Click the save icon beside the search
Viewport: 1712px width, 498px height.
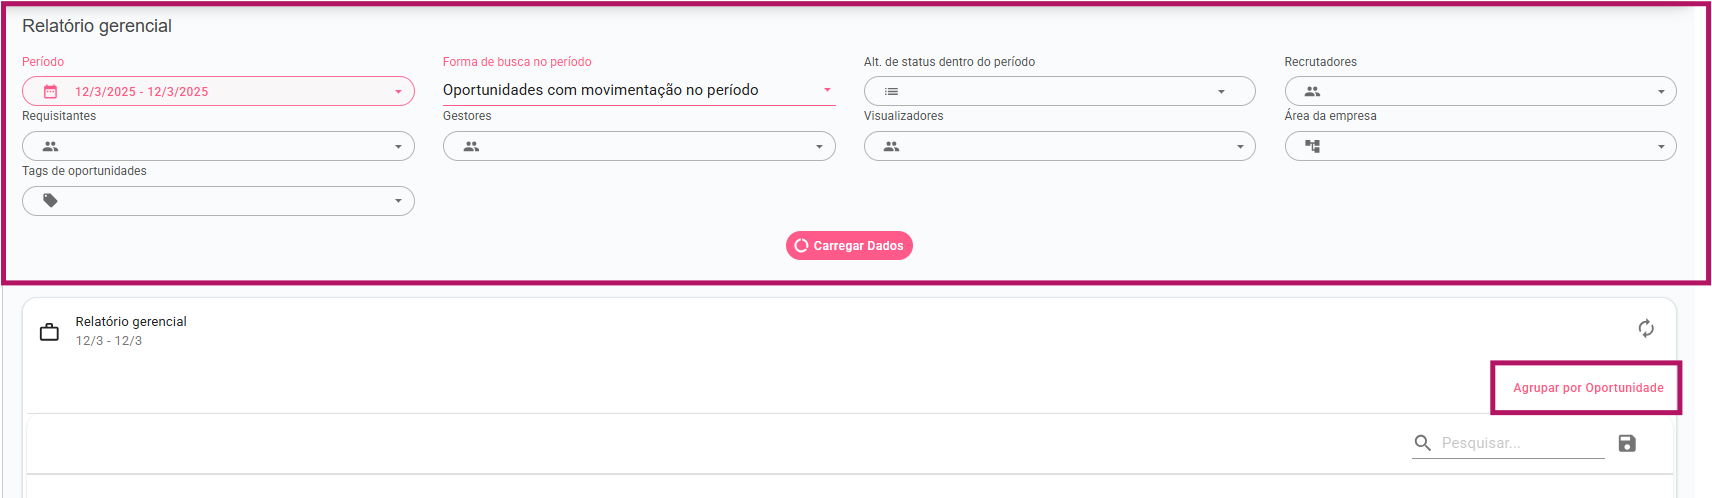pos(1627,443)
